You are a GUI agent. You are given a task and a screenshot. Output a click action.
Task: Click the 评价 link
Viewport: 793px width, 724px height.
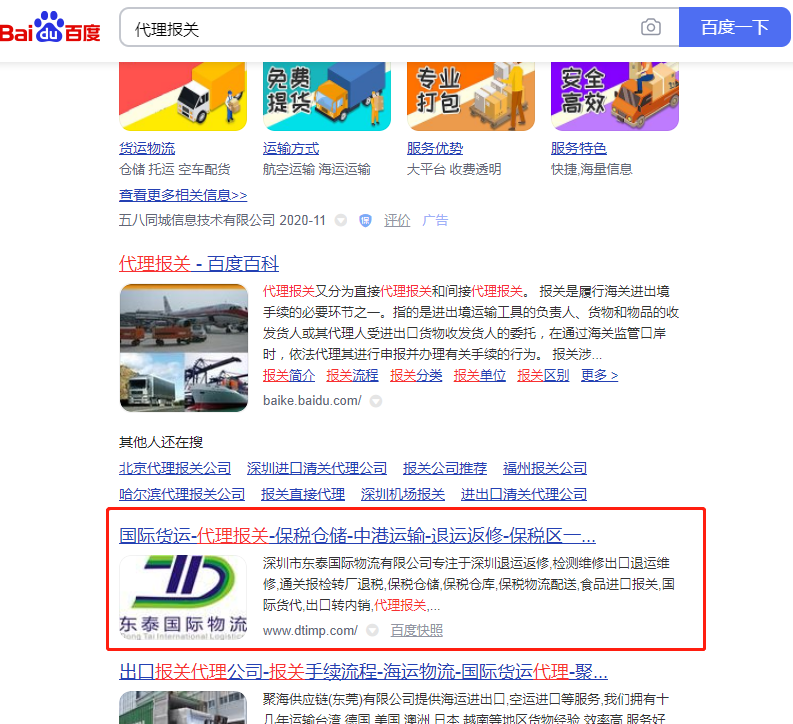pos(397,220)
